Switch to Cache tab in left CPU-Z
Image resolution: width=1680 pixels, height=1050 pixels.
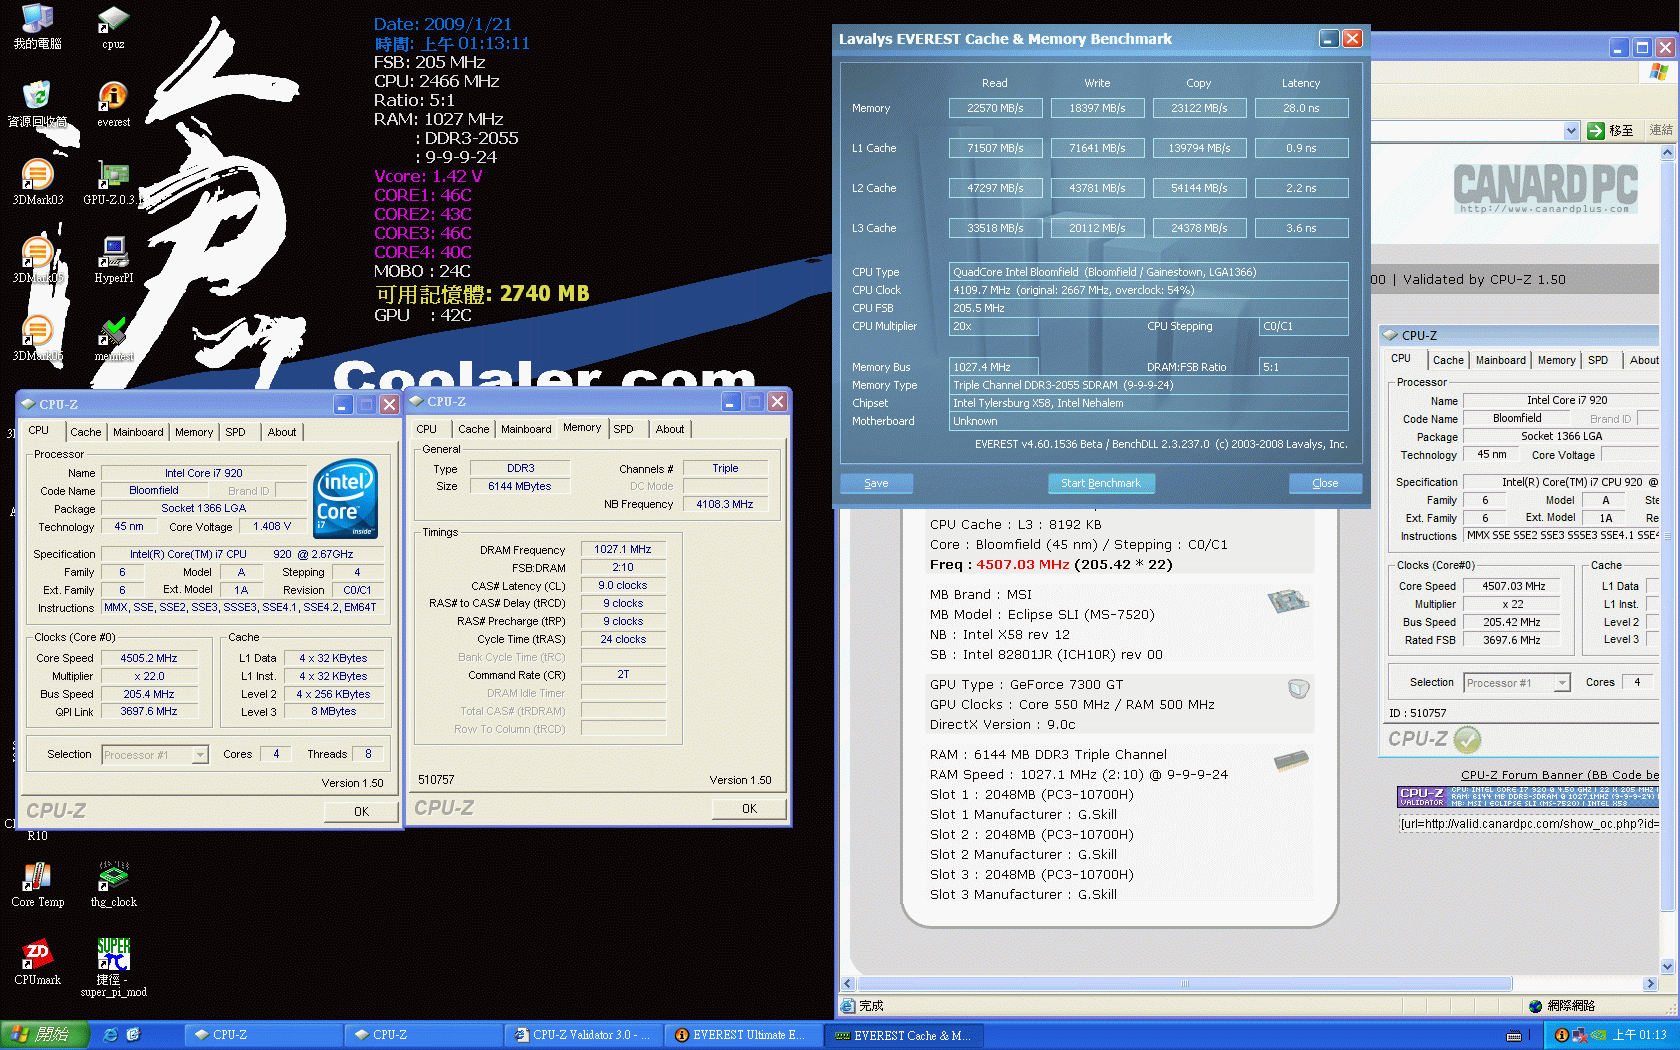(85, 432)
